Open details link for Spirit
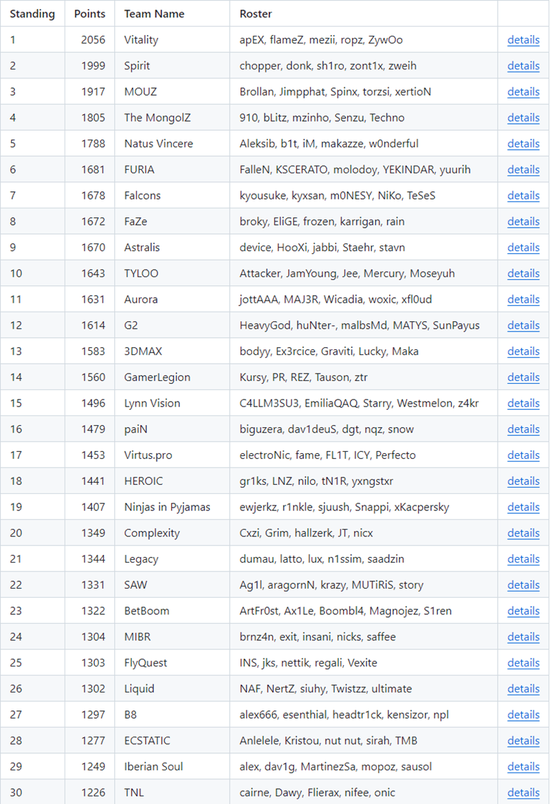This screenshot has width=550, height=804. coord(523,66)
